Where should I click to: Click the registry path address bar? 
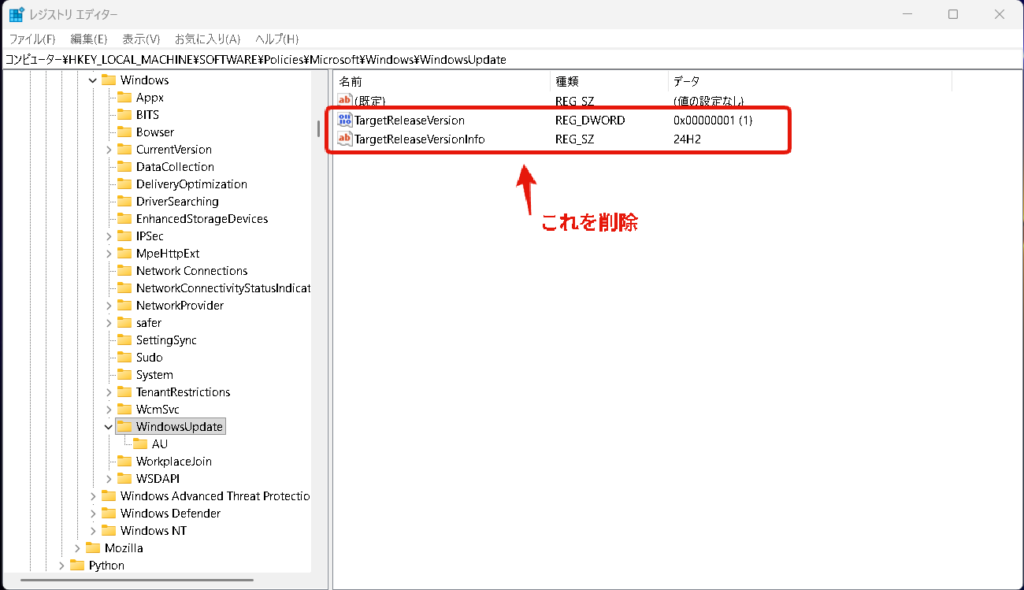pyautogui.click(x=500, y=59)
